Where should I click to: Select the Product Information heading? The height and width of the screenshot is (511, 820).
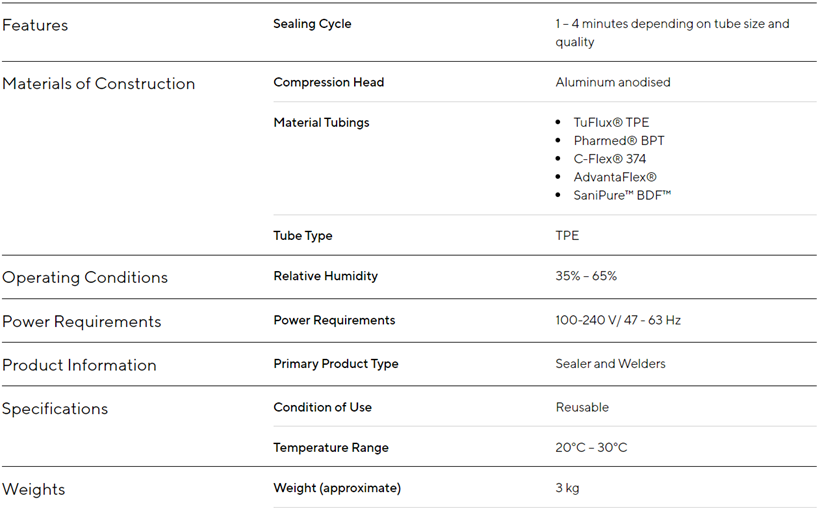(x=79, y=366)
